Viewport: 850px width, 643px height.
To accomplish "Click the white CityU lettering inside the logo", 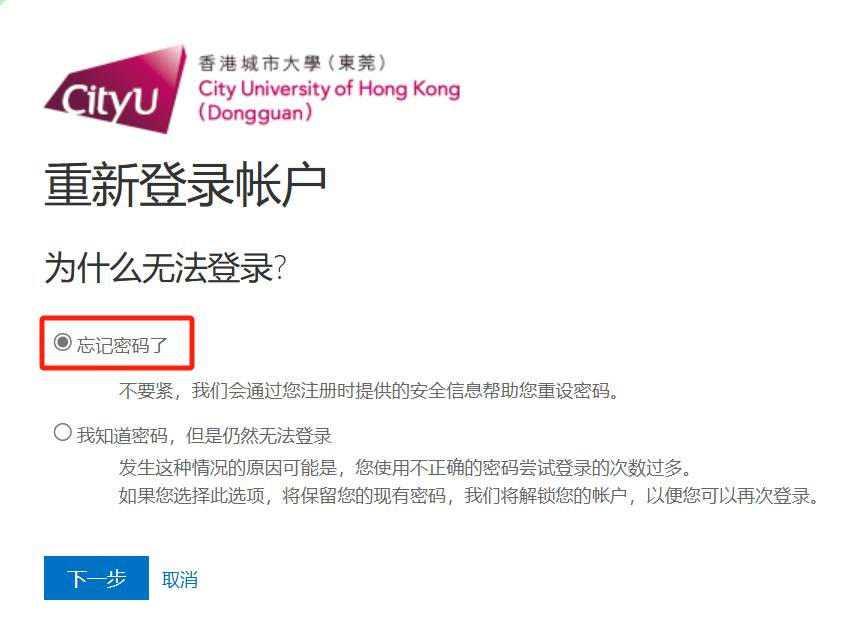I will click(110, 101).
